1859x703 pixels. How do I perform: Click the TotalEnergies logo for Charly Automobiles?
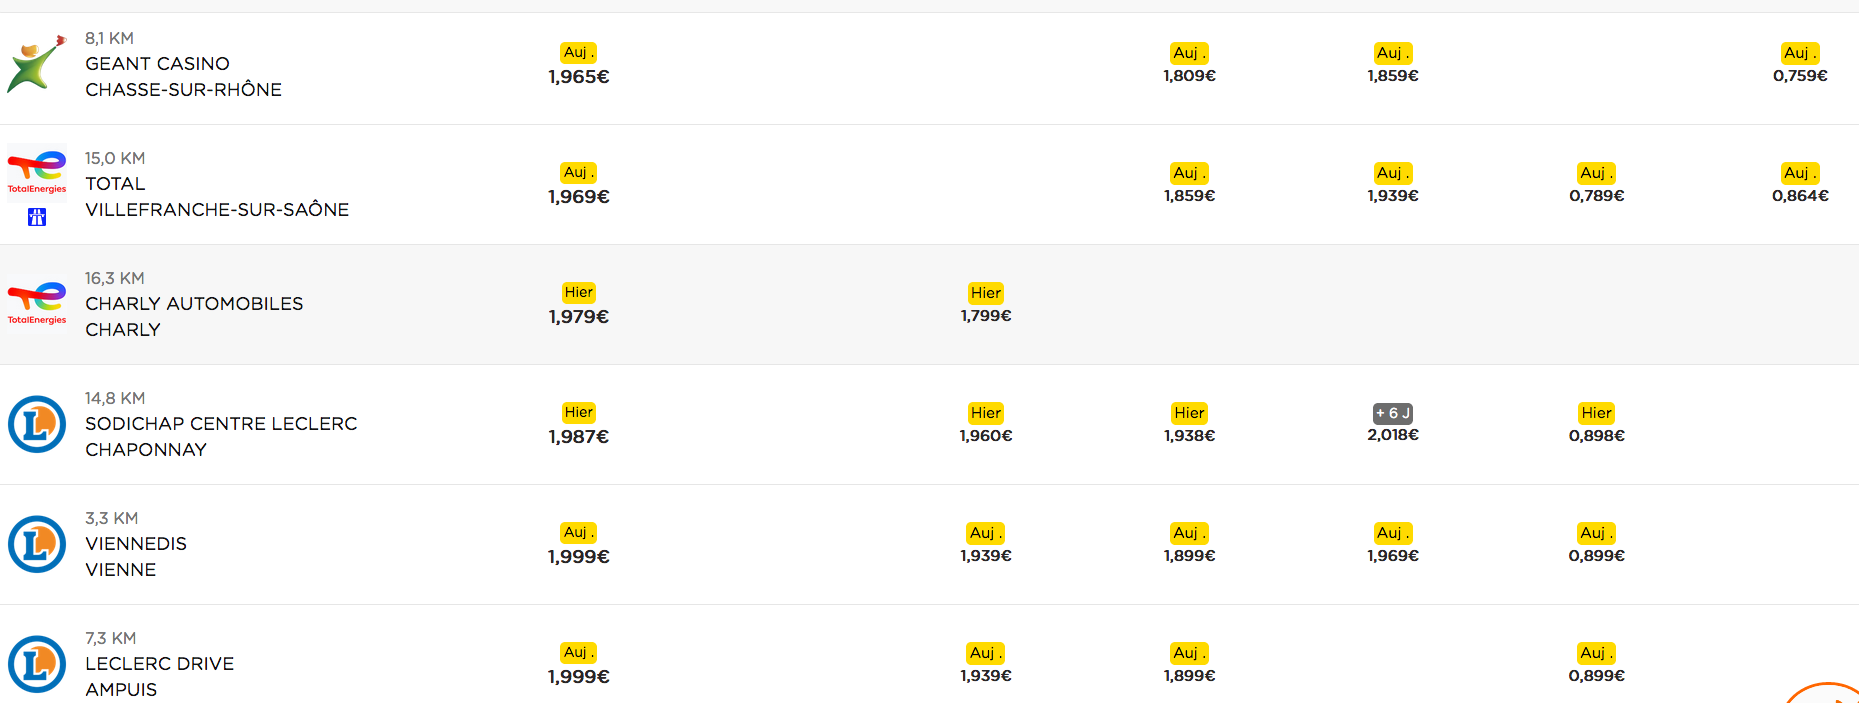point(37,303)
